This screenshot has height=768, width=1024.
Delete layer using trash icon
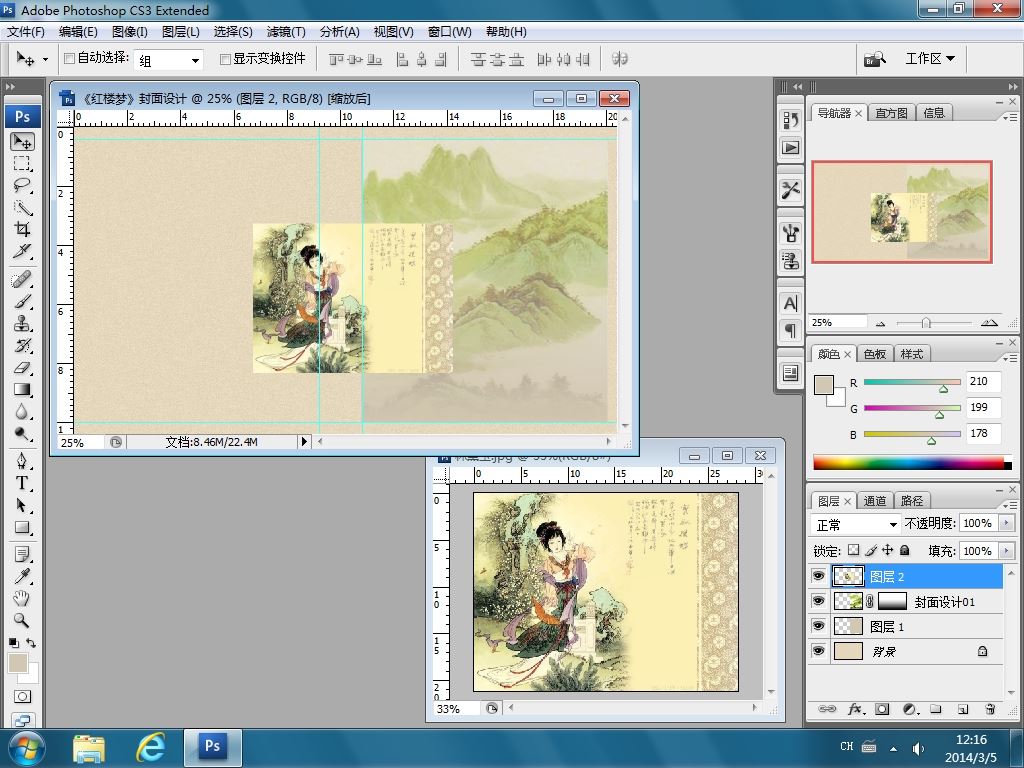tap(990, 709)
